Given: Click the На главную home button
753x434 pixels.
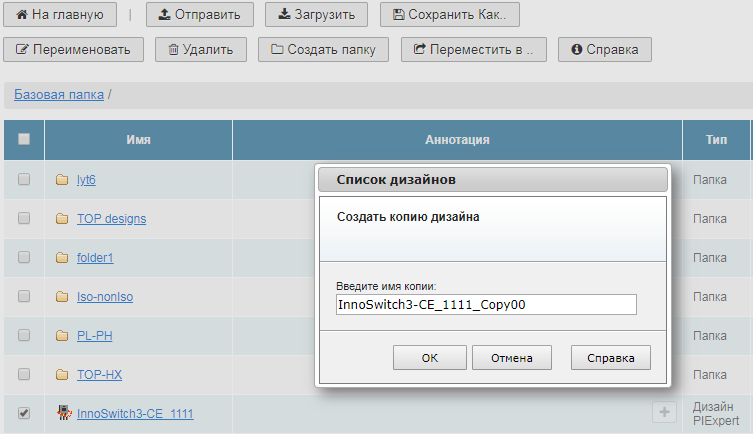Looking at the screenshot, I should coord(60,15).
